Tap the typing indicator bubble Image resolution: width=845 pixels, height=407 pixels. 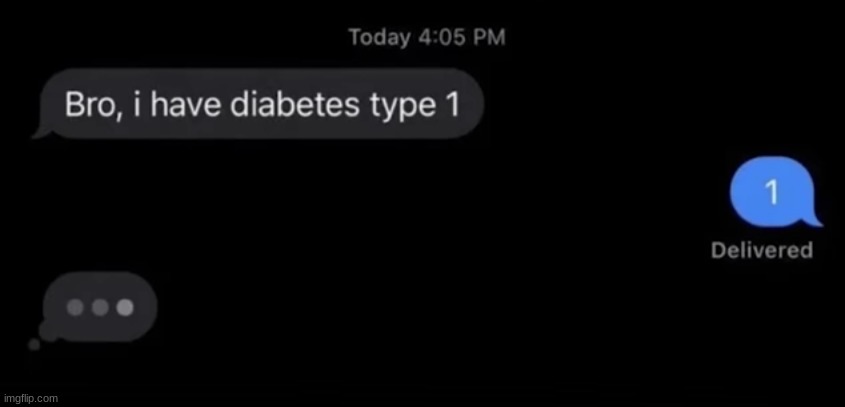100,307
